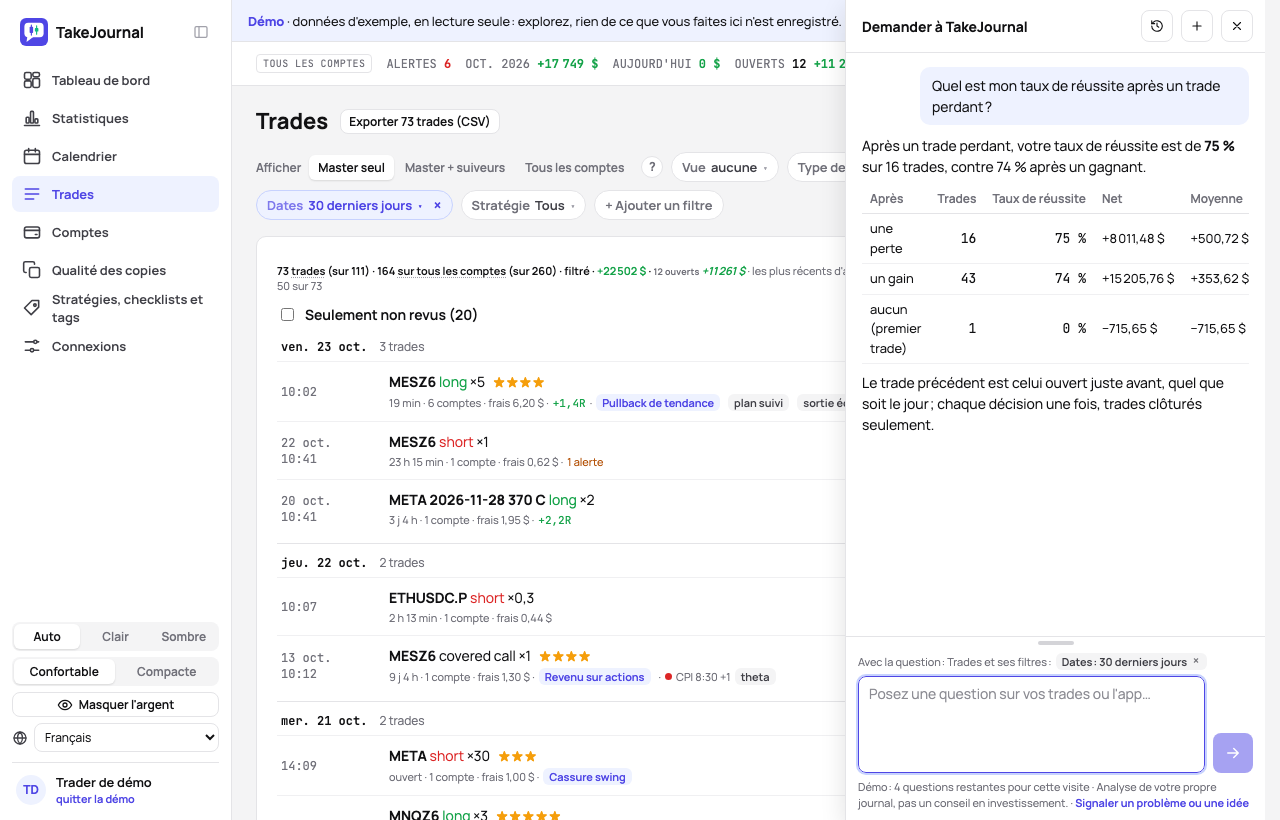Click + Ajouter un filtre

(x=659, y=205)
